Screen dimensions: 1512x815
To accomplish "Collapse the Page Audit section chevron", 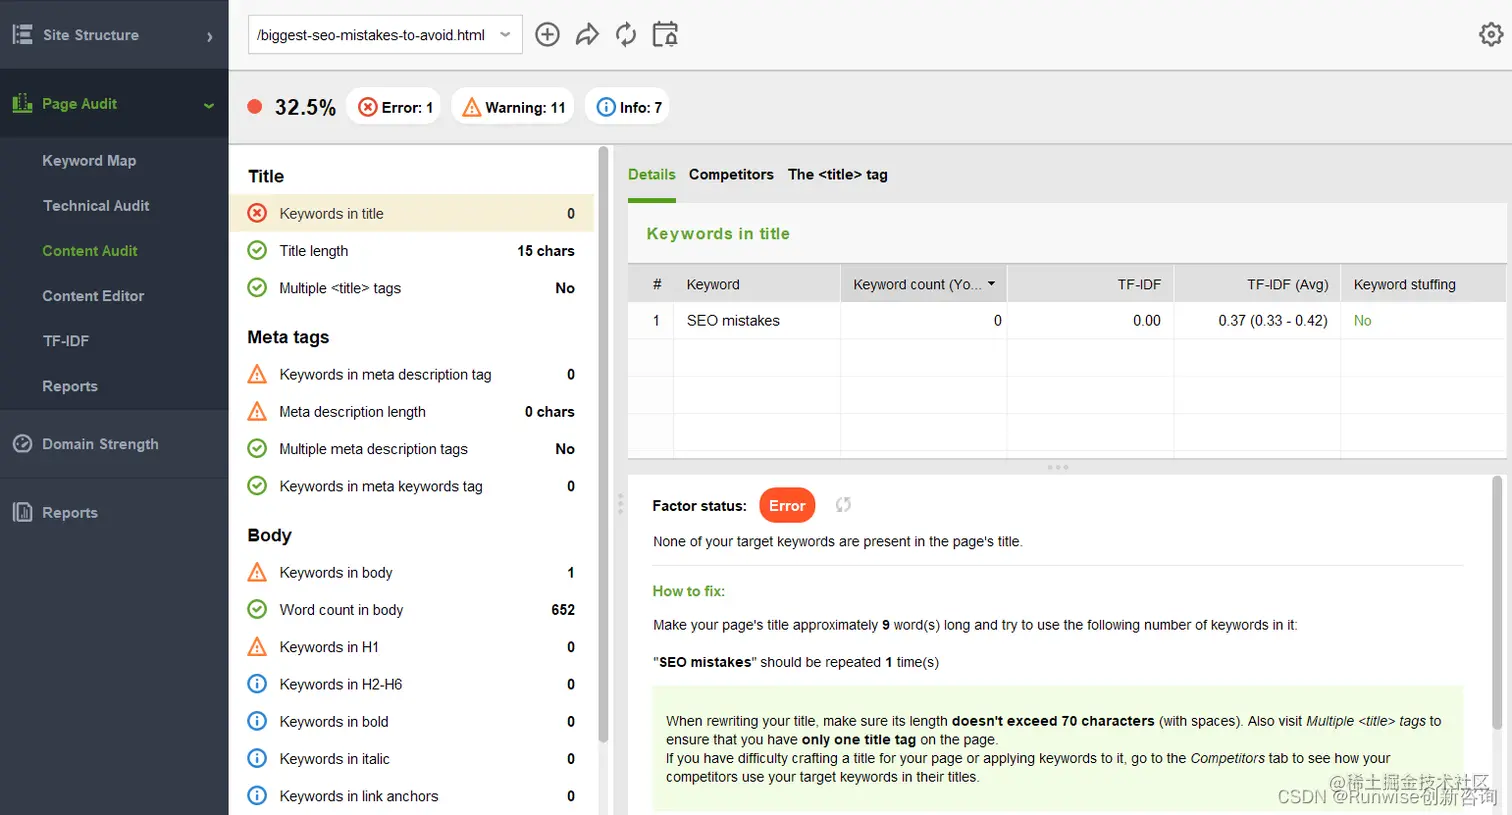I will point(209,105).
